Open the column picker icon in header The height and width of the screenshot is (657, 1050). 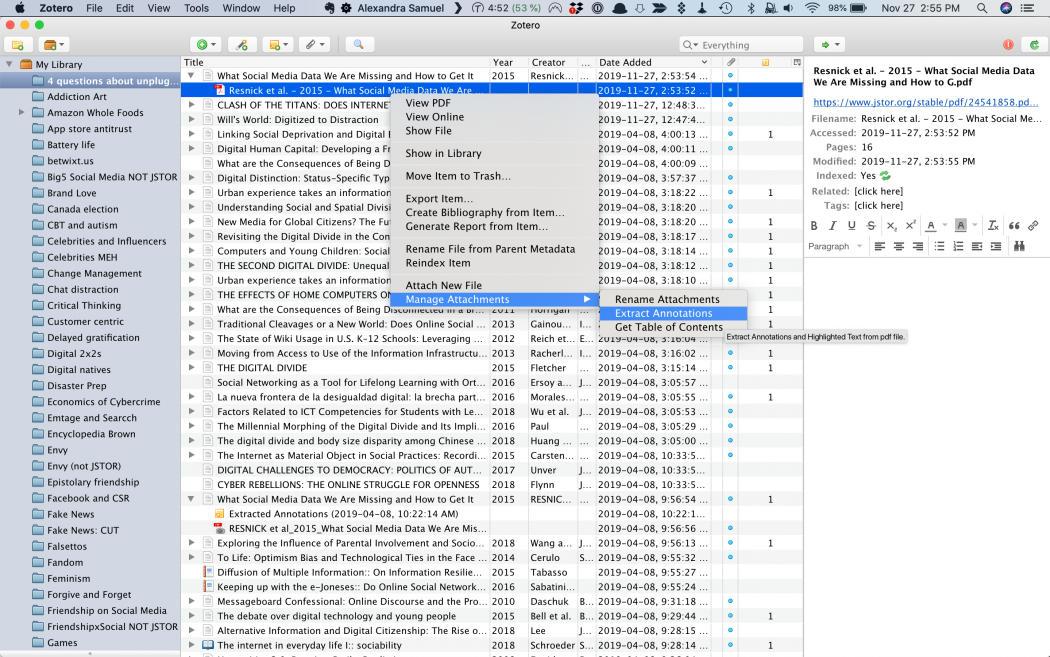coord(797,62)
